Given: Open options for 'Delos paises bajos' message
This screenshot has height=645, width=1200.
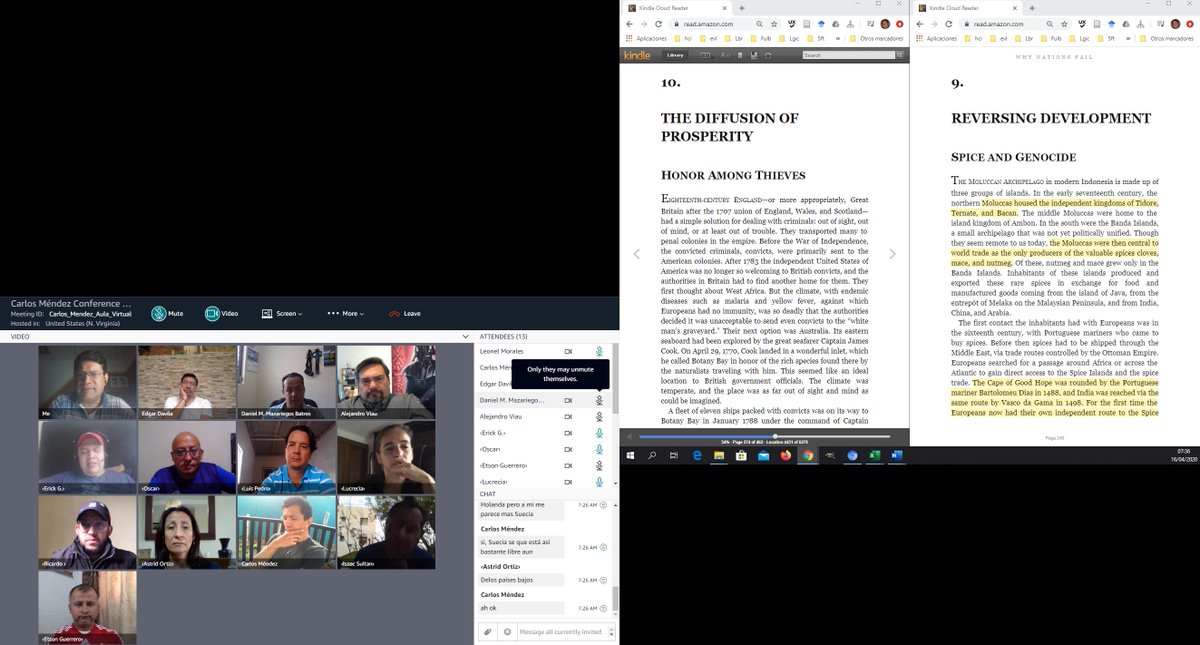Looking at the screenshot, I should 605,580.
